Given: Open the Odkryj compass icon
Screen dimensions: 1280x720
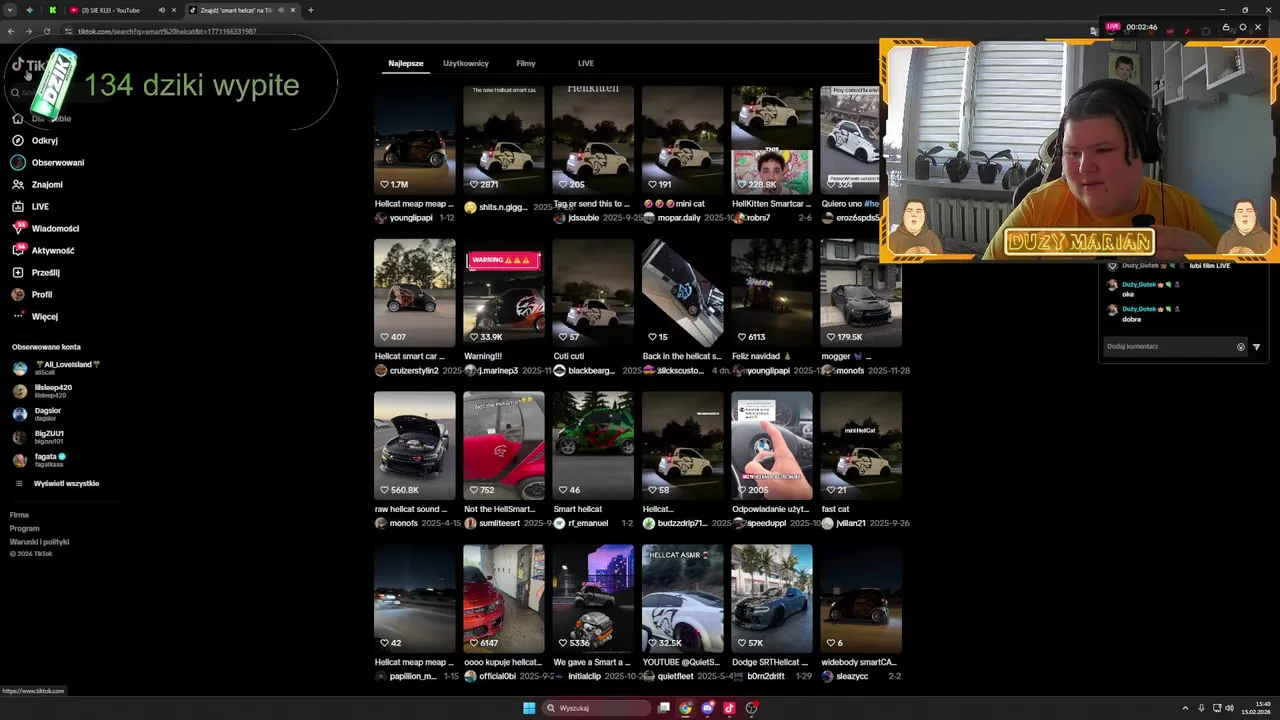Looking at the screenshot, I should pyautogui.click(x=18, y=141).
